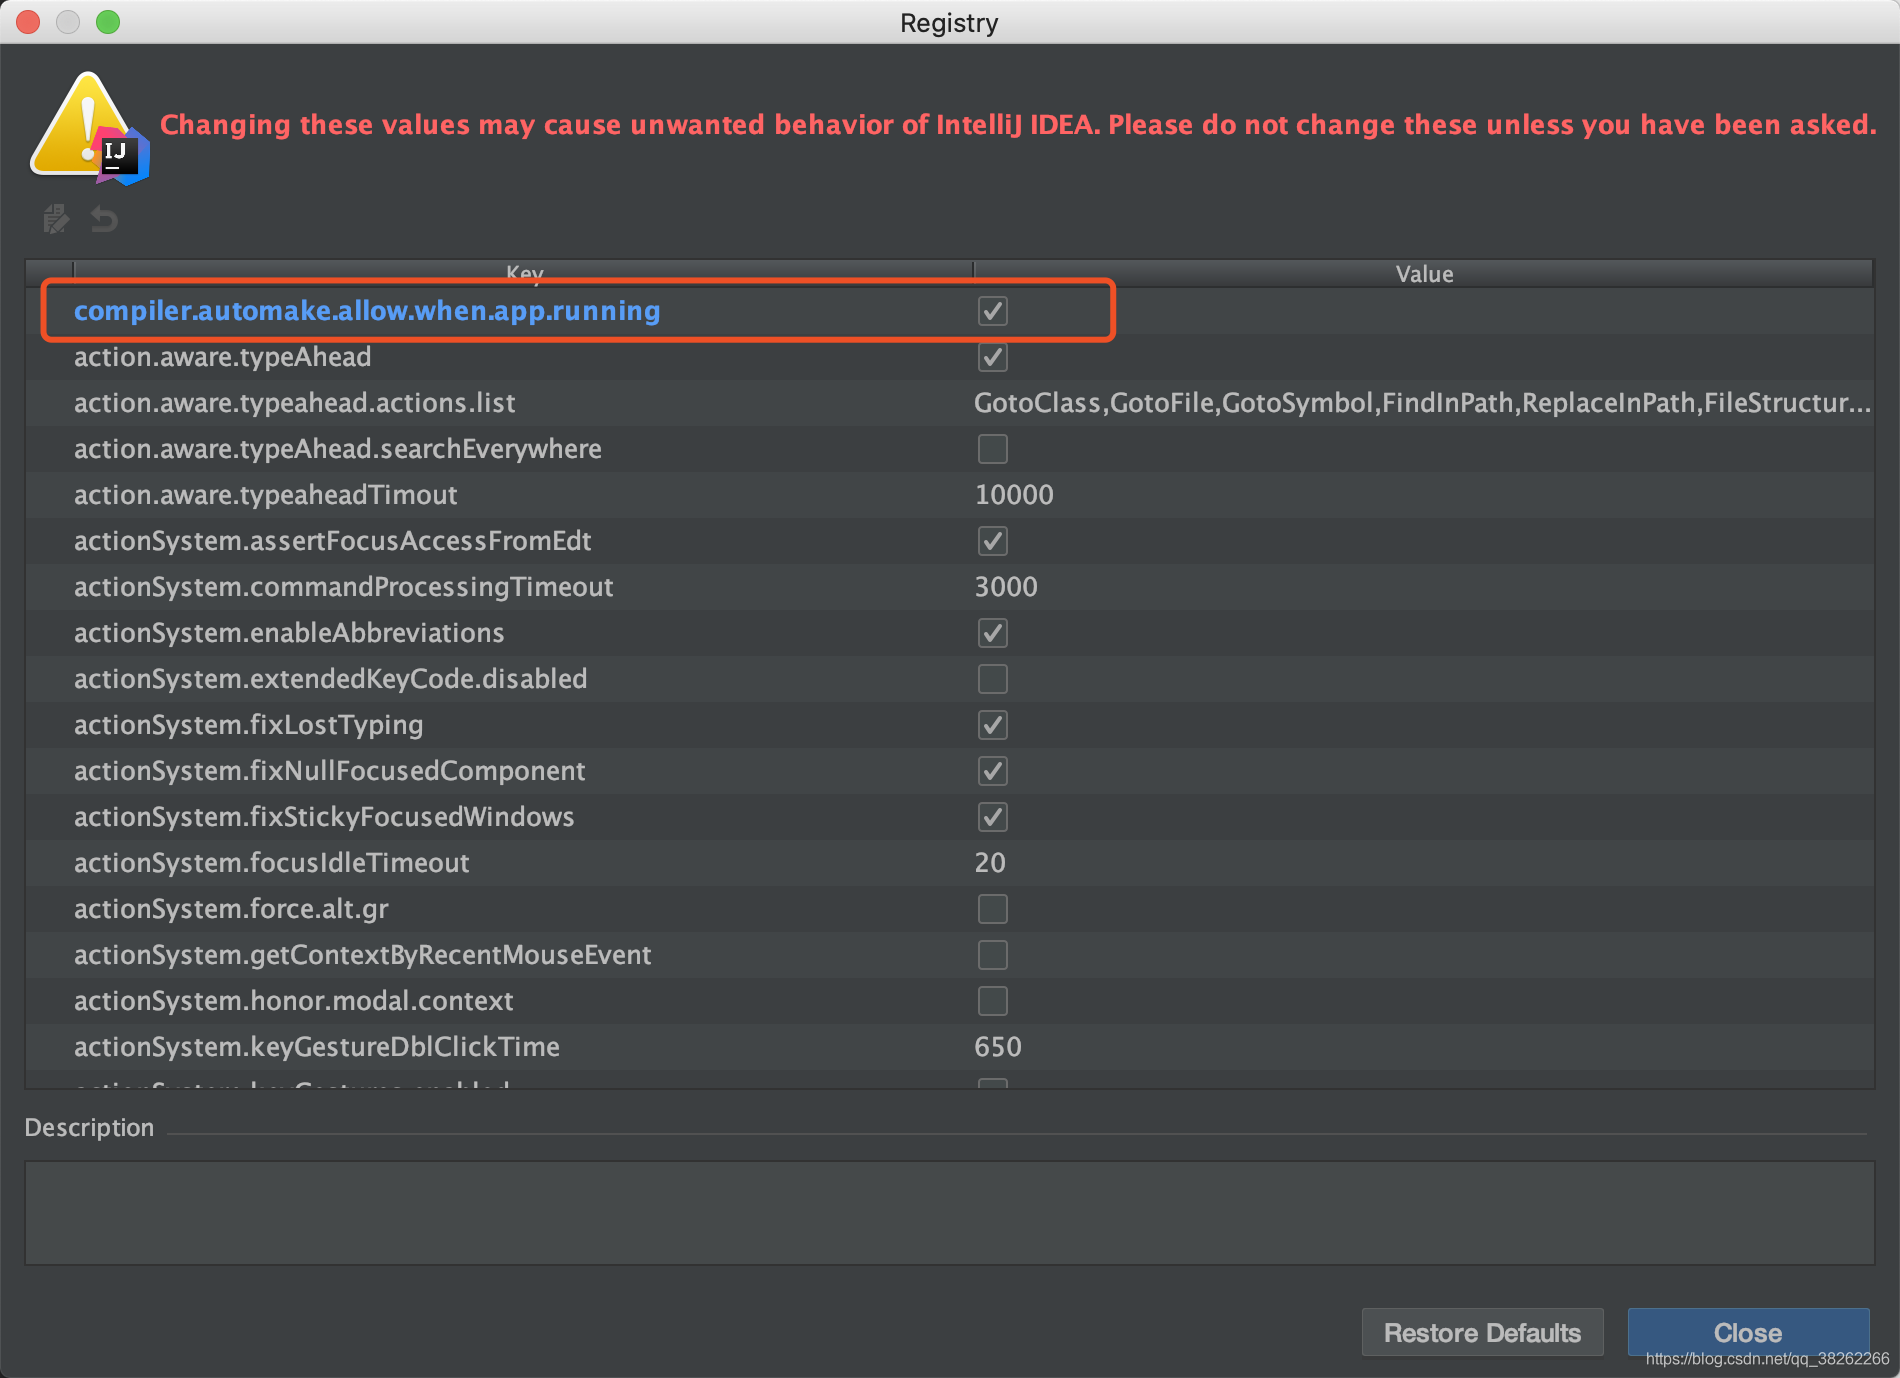This screenshot has height=1378, width=1900.
Task: Select actionSystem.fixStickyFocusedWindows key
Action: pos(324,817)
